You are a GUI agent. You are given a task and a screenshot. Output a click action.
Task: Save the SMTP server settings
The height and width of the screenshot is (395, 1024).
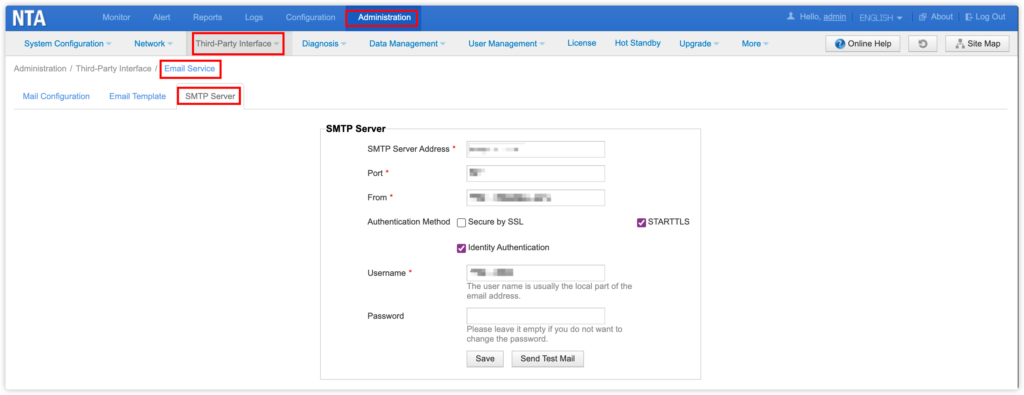[485, 359]
